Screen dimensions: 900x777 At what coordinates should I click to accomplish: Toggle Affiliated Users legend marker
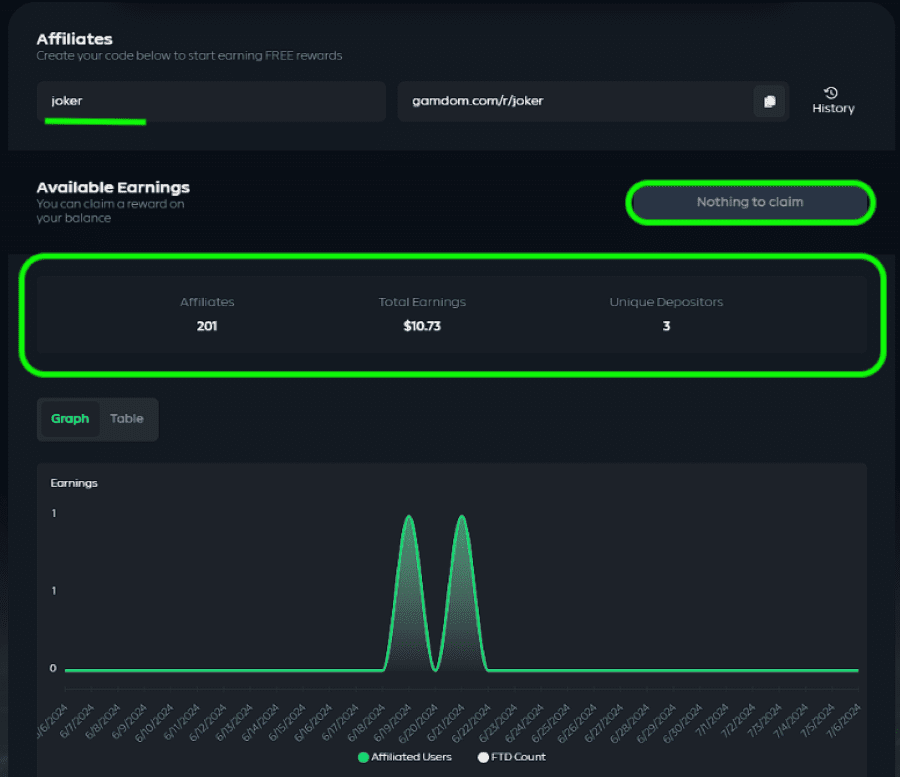coord(363,757)
